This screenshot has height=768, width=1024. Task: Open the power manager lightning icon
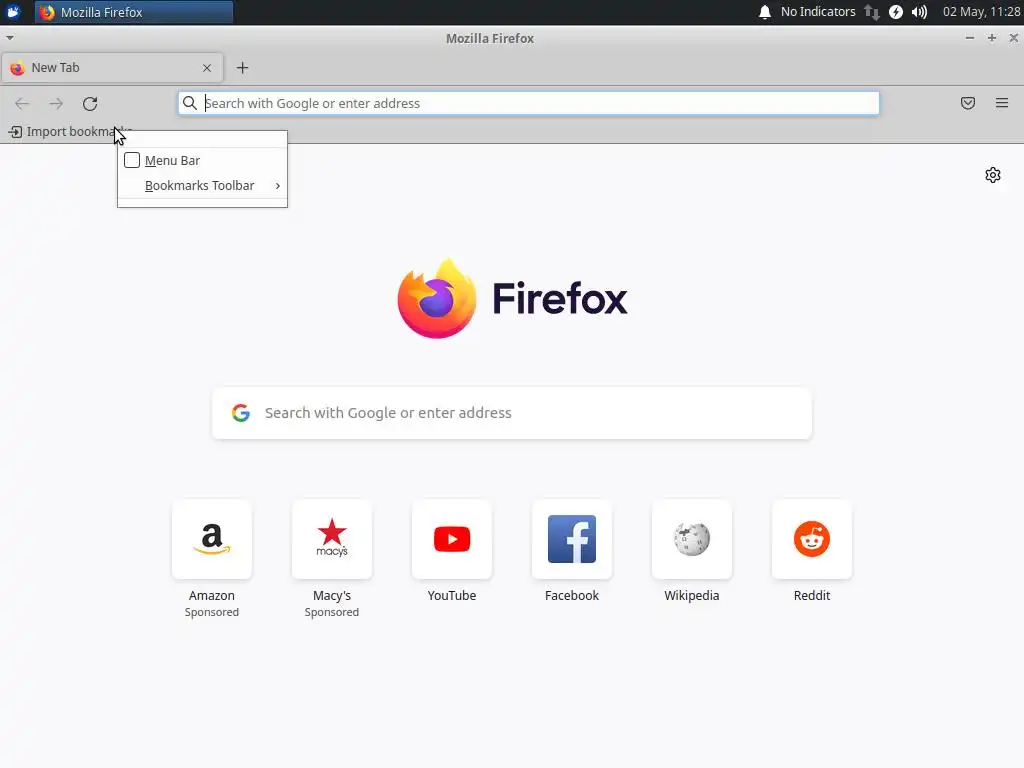coord(896,12)
